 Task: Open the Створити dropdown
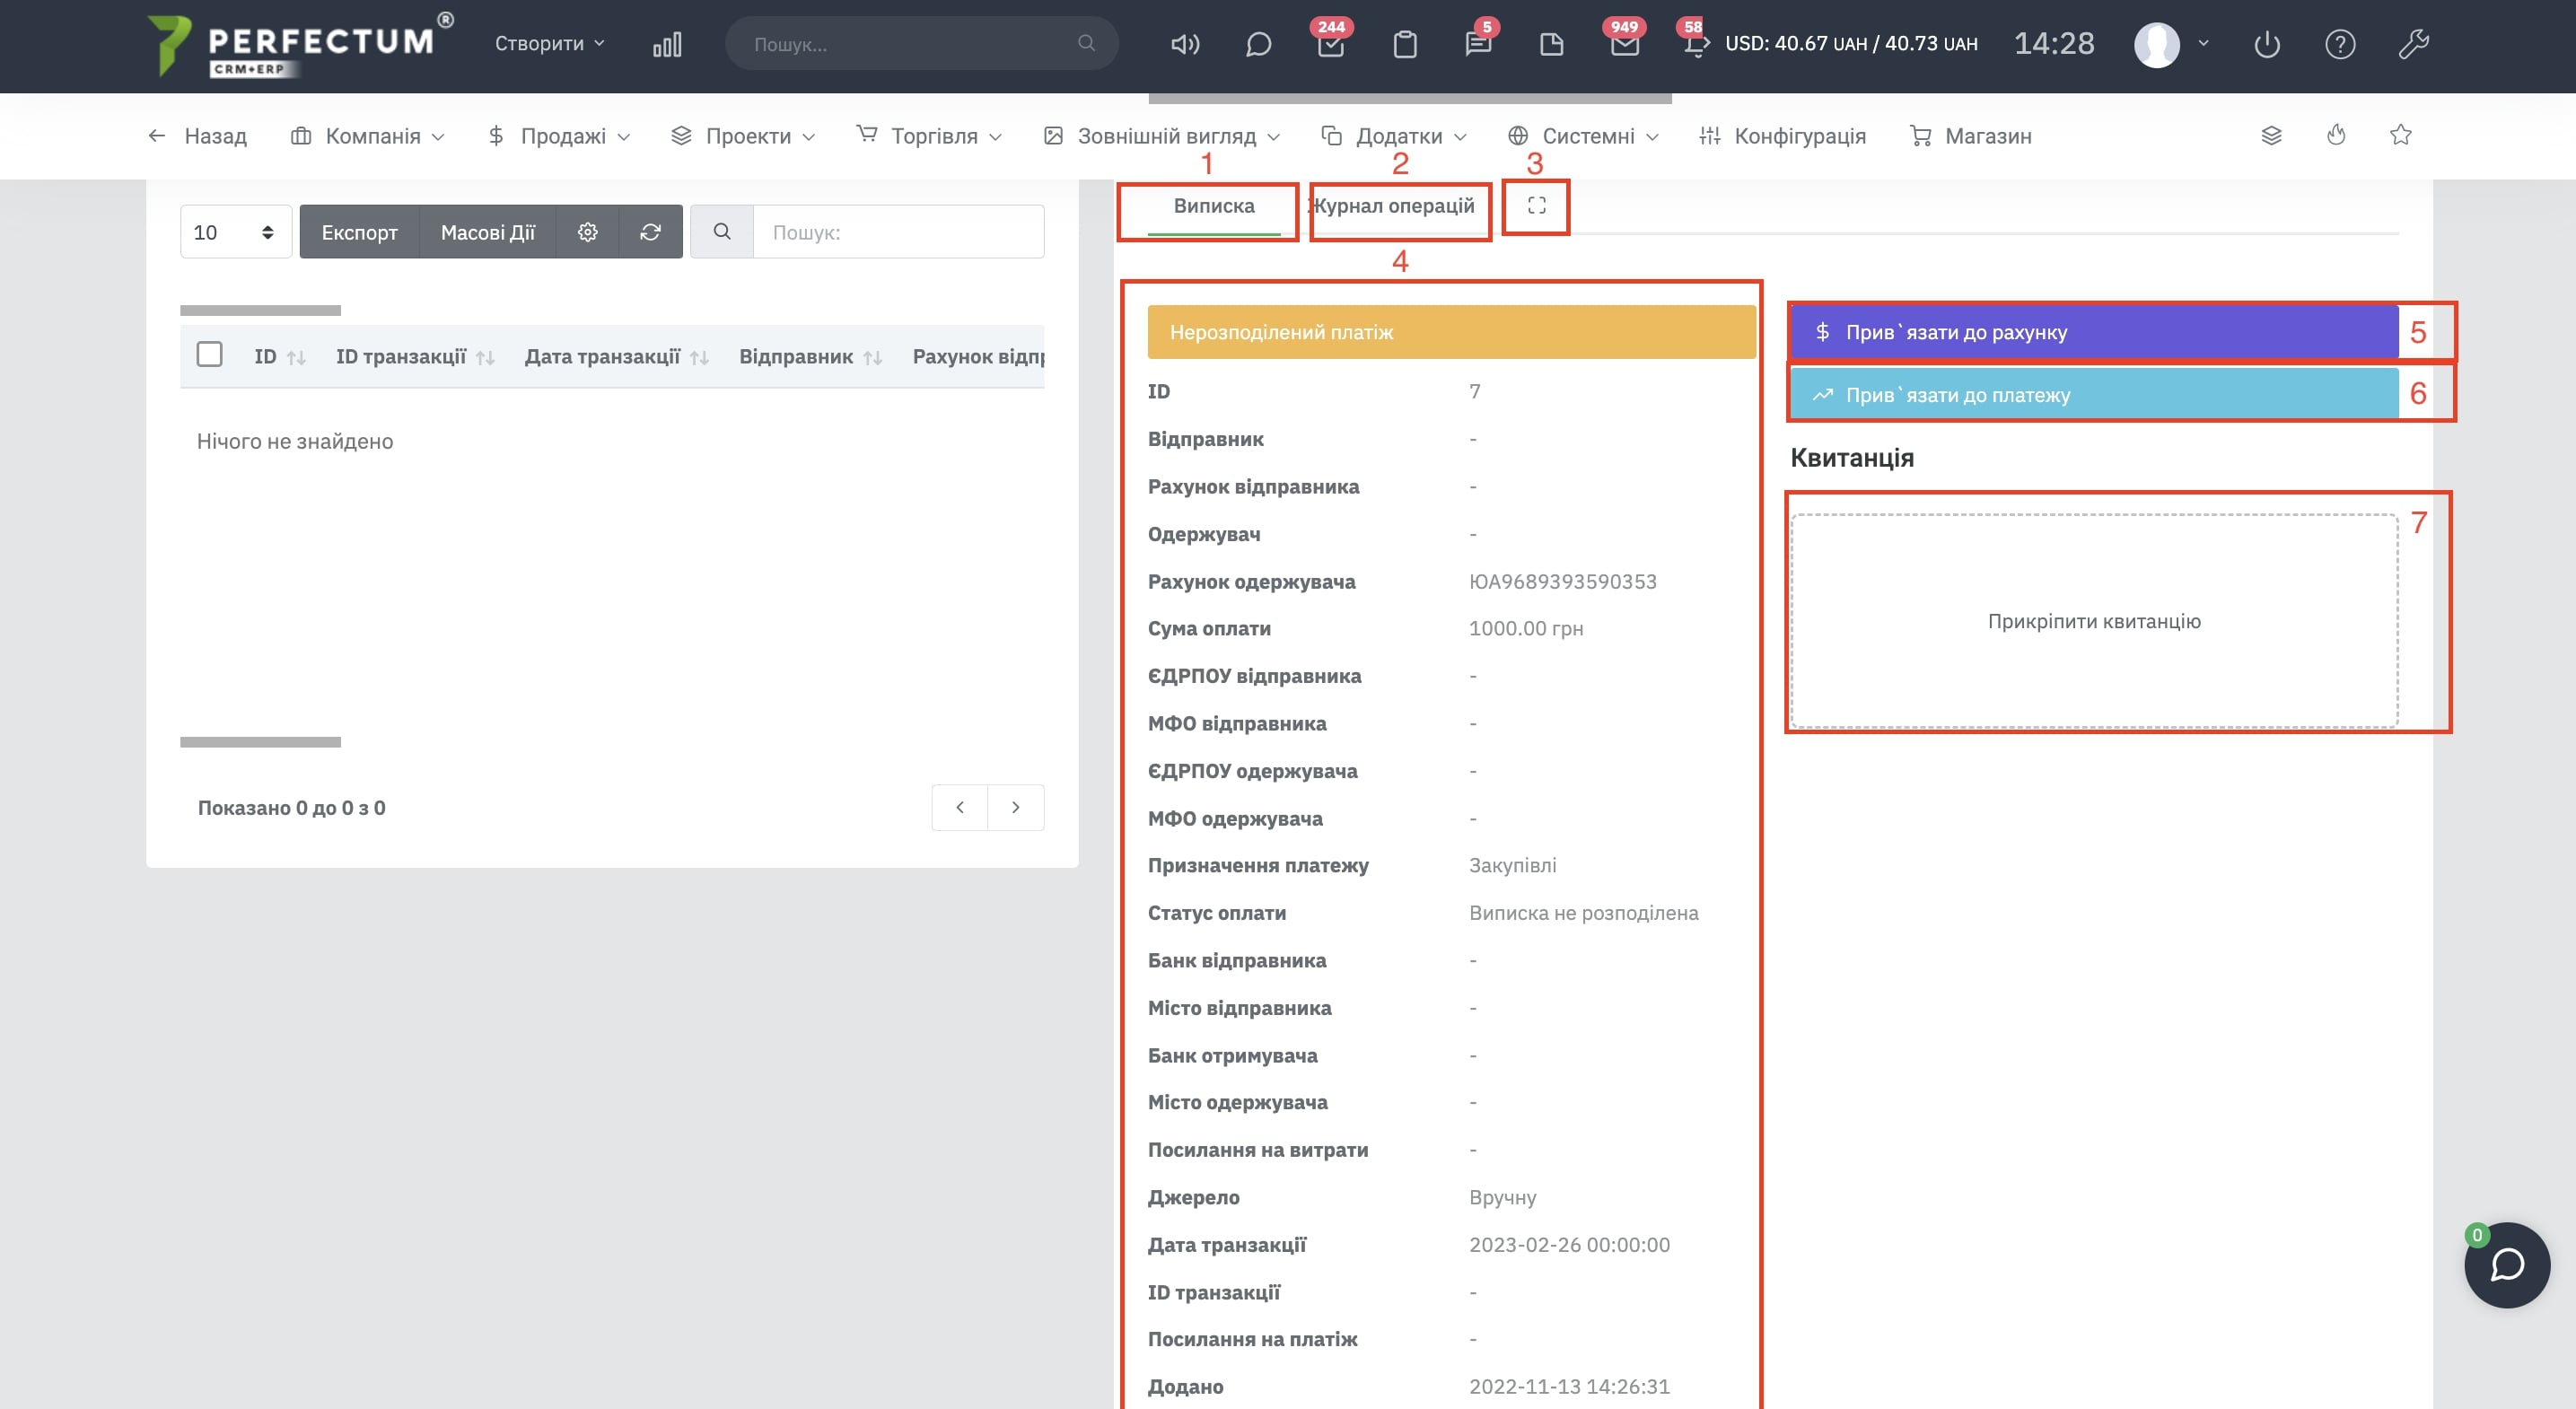click(x=549, y=44)
